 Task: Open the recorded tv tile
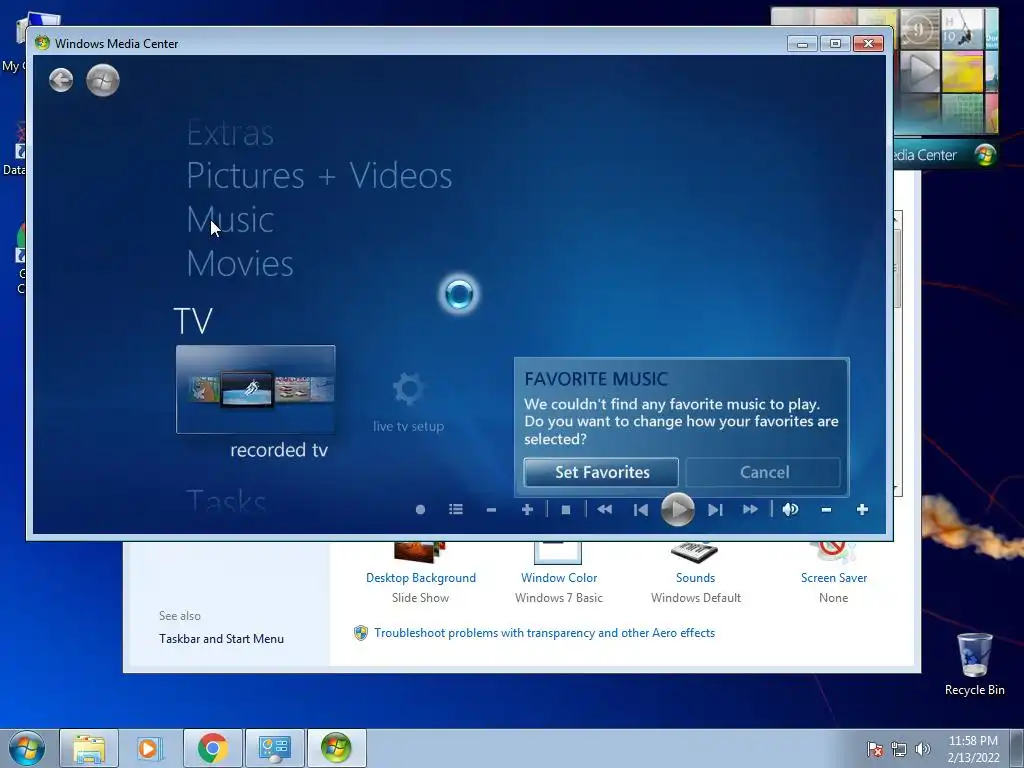pyautogui.click(x=255, y=389)
